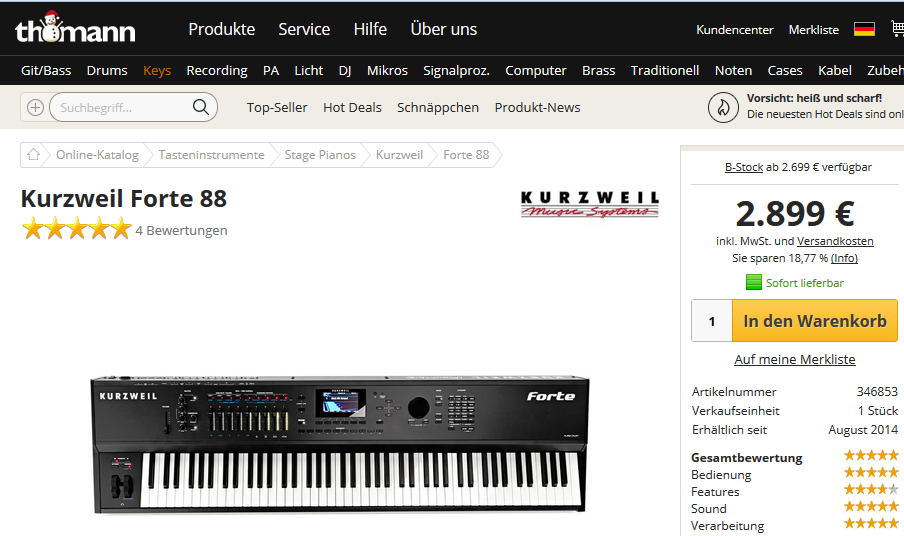Select the Brass category

pyautogui.click(x=598, y=70)
